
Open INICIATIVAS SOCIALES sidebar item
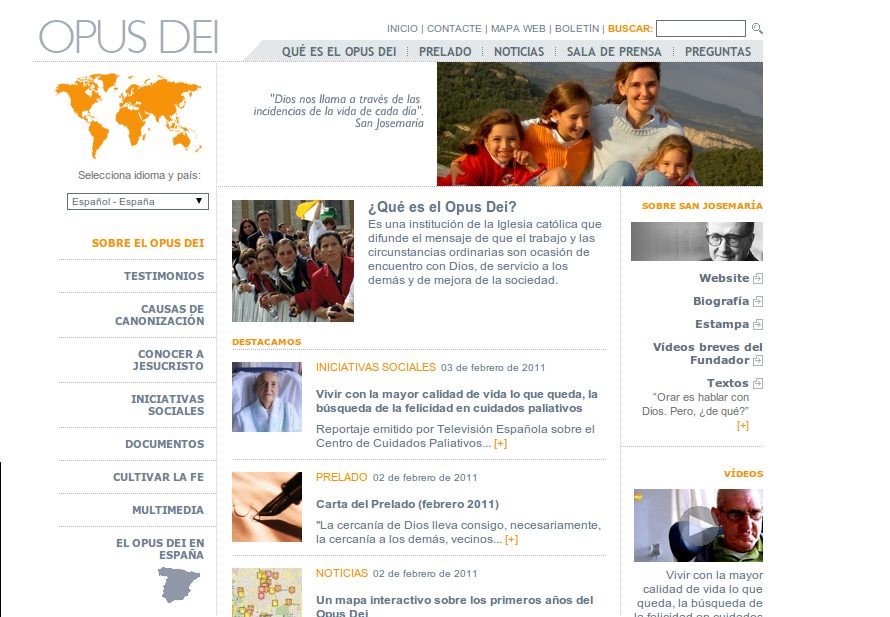[167, 405]
